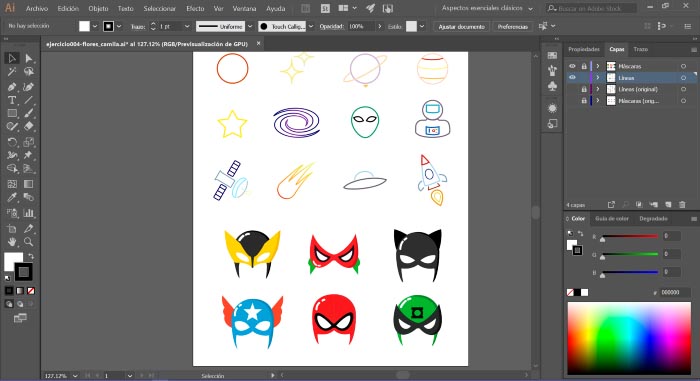Viewport: 700px width, 381px height.
Task: Activate the Line Segment tool
Action: pyautogui.click(x=29, y=100)
